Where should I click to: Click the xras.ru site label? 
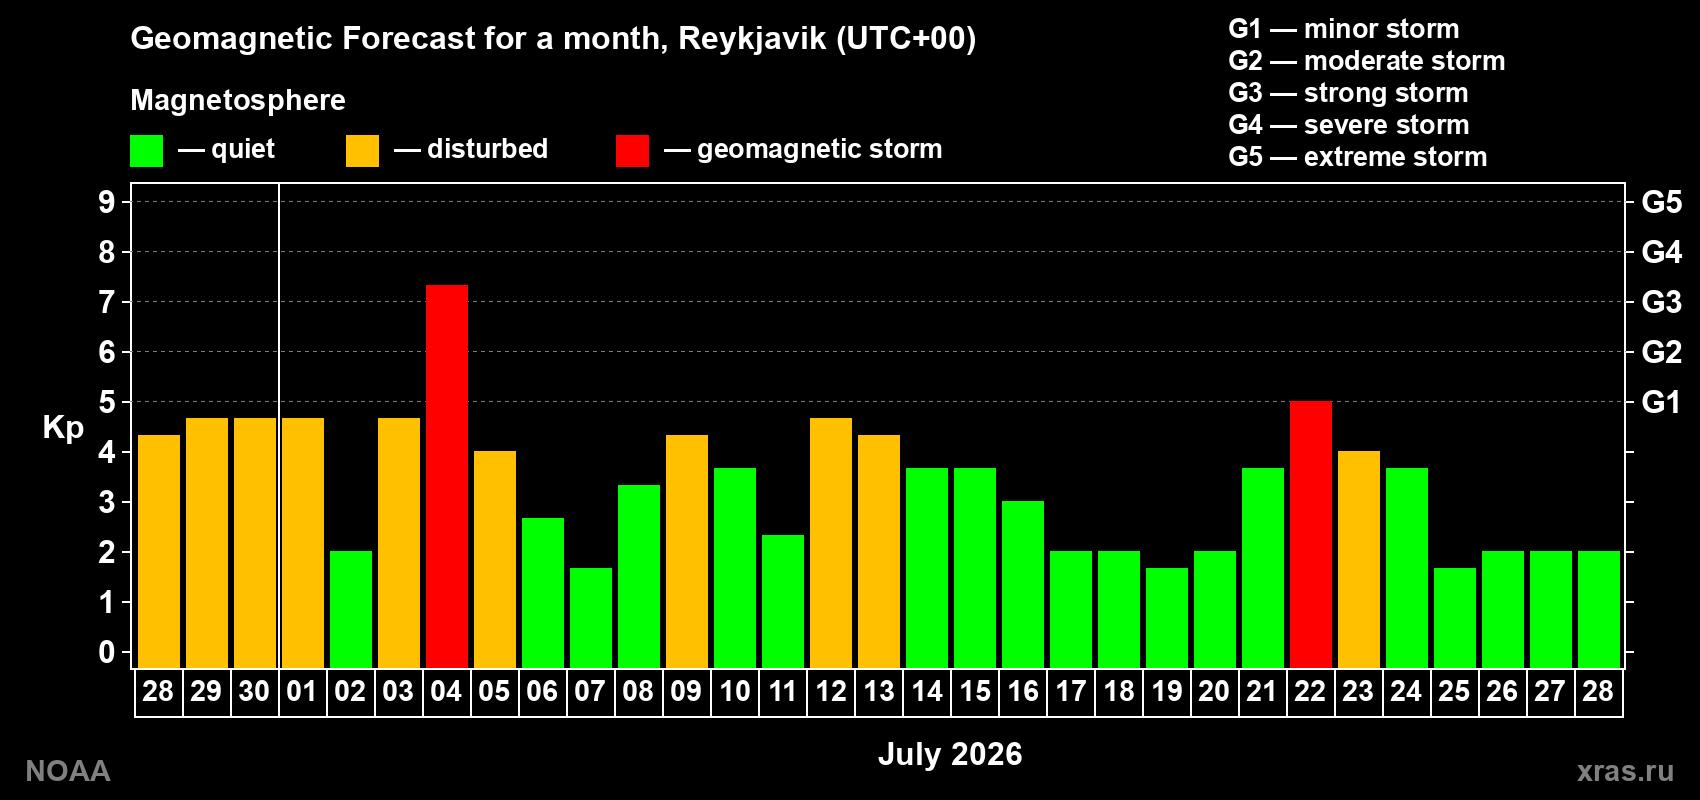coord(1625,771)
